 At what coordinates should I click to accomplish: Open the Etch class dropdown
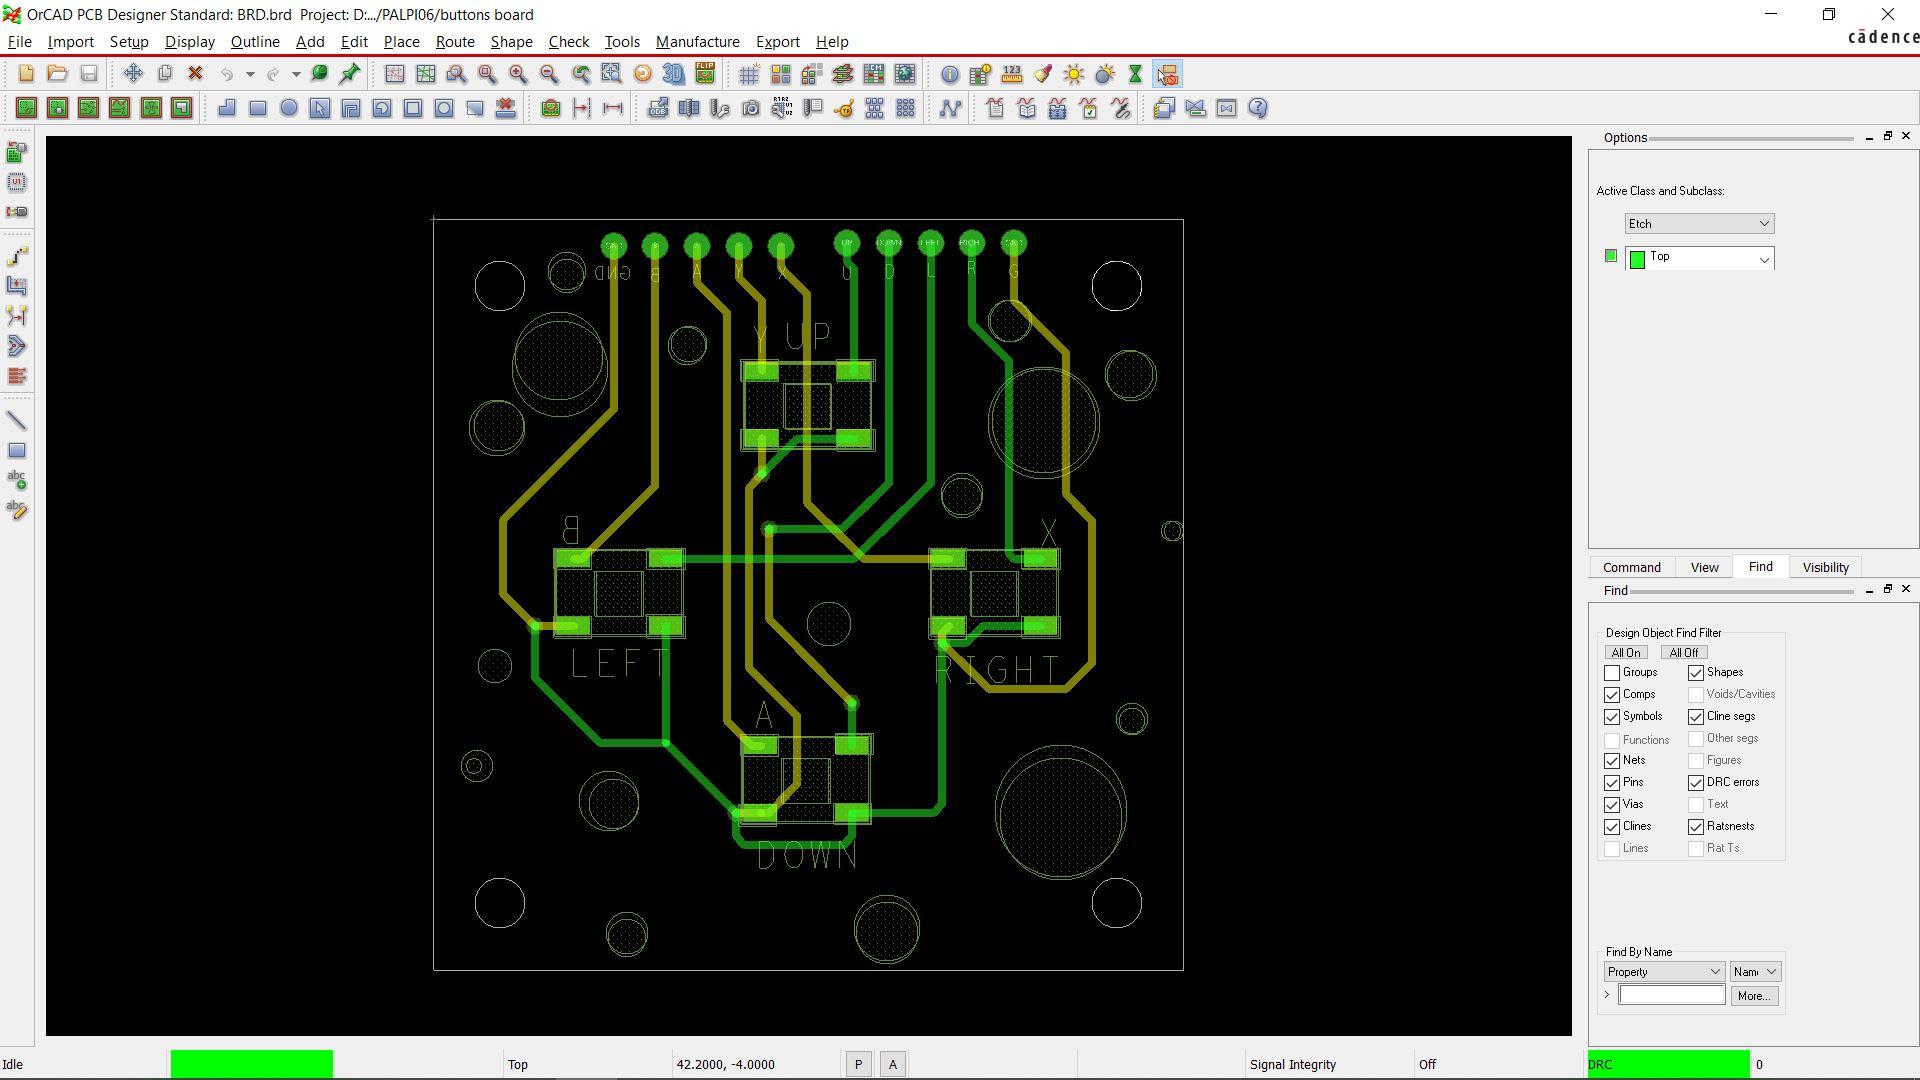click(1699, 224)
